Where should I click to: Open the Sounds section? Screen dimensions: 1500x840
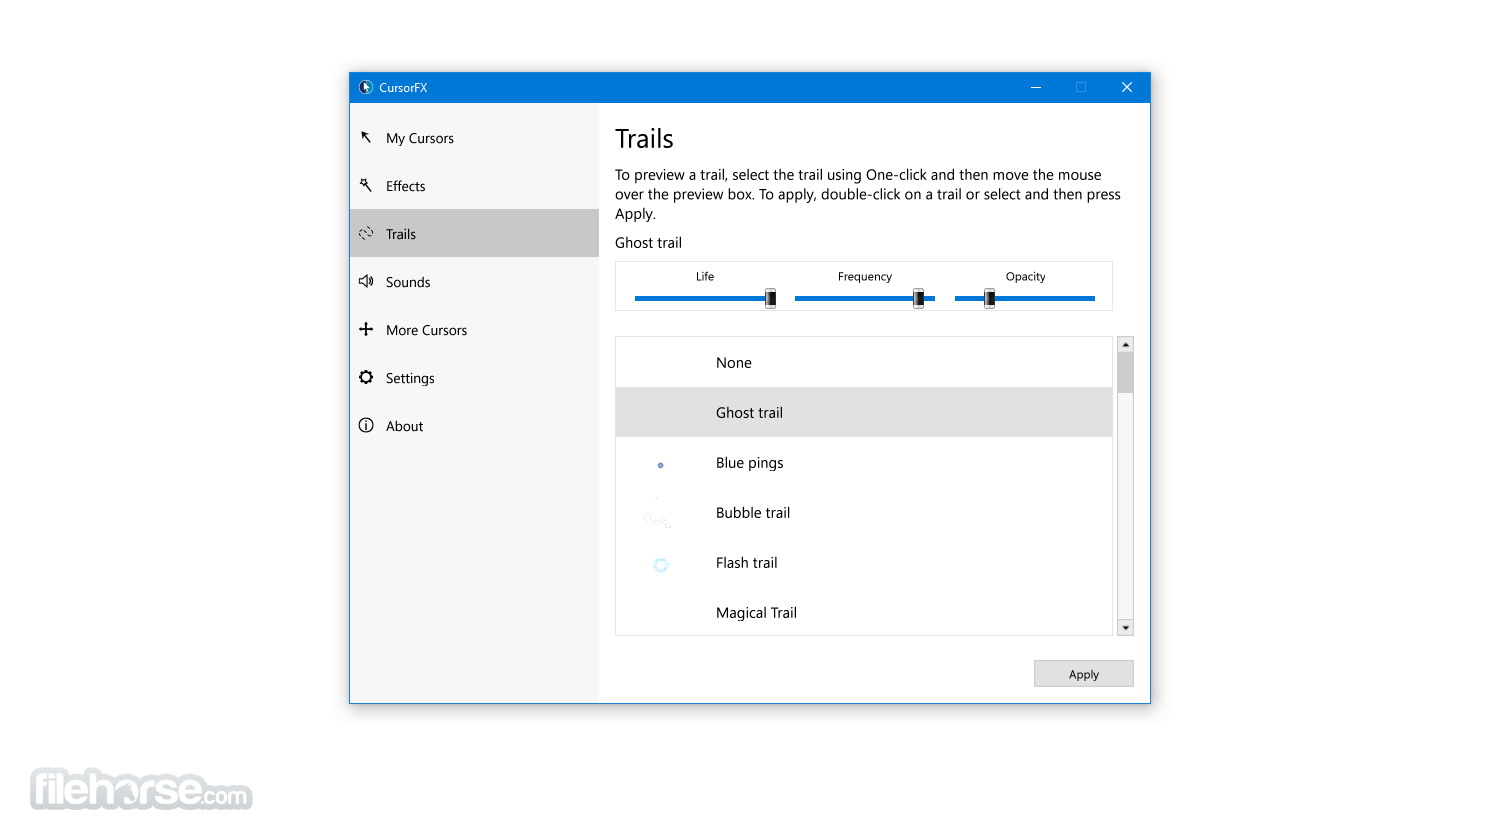(474, 282)
